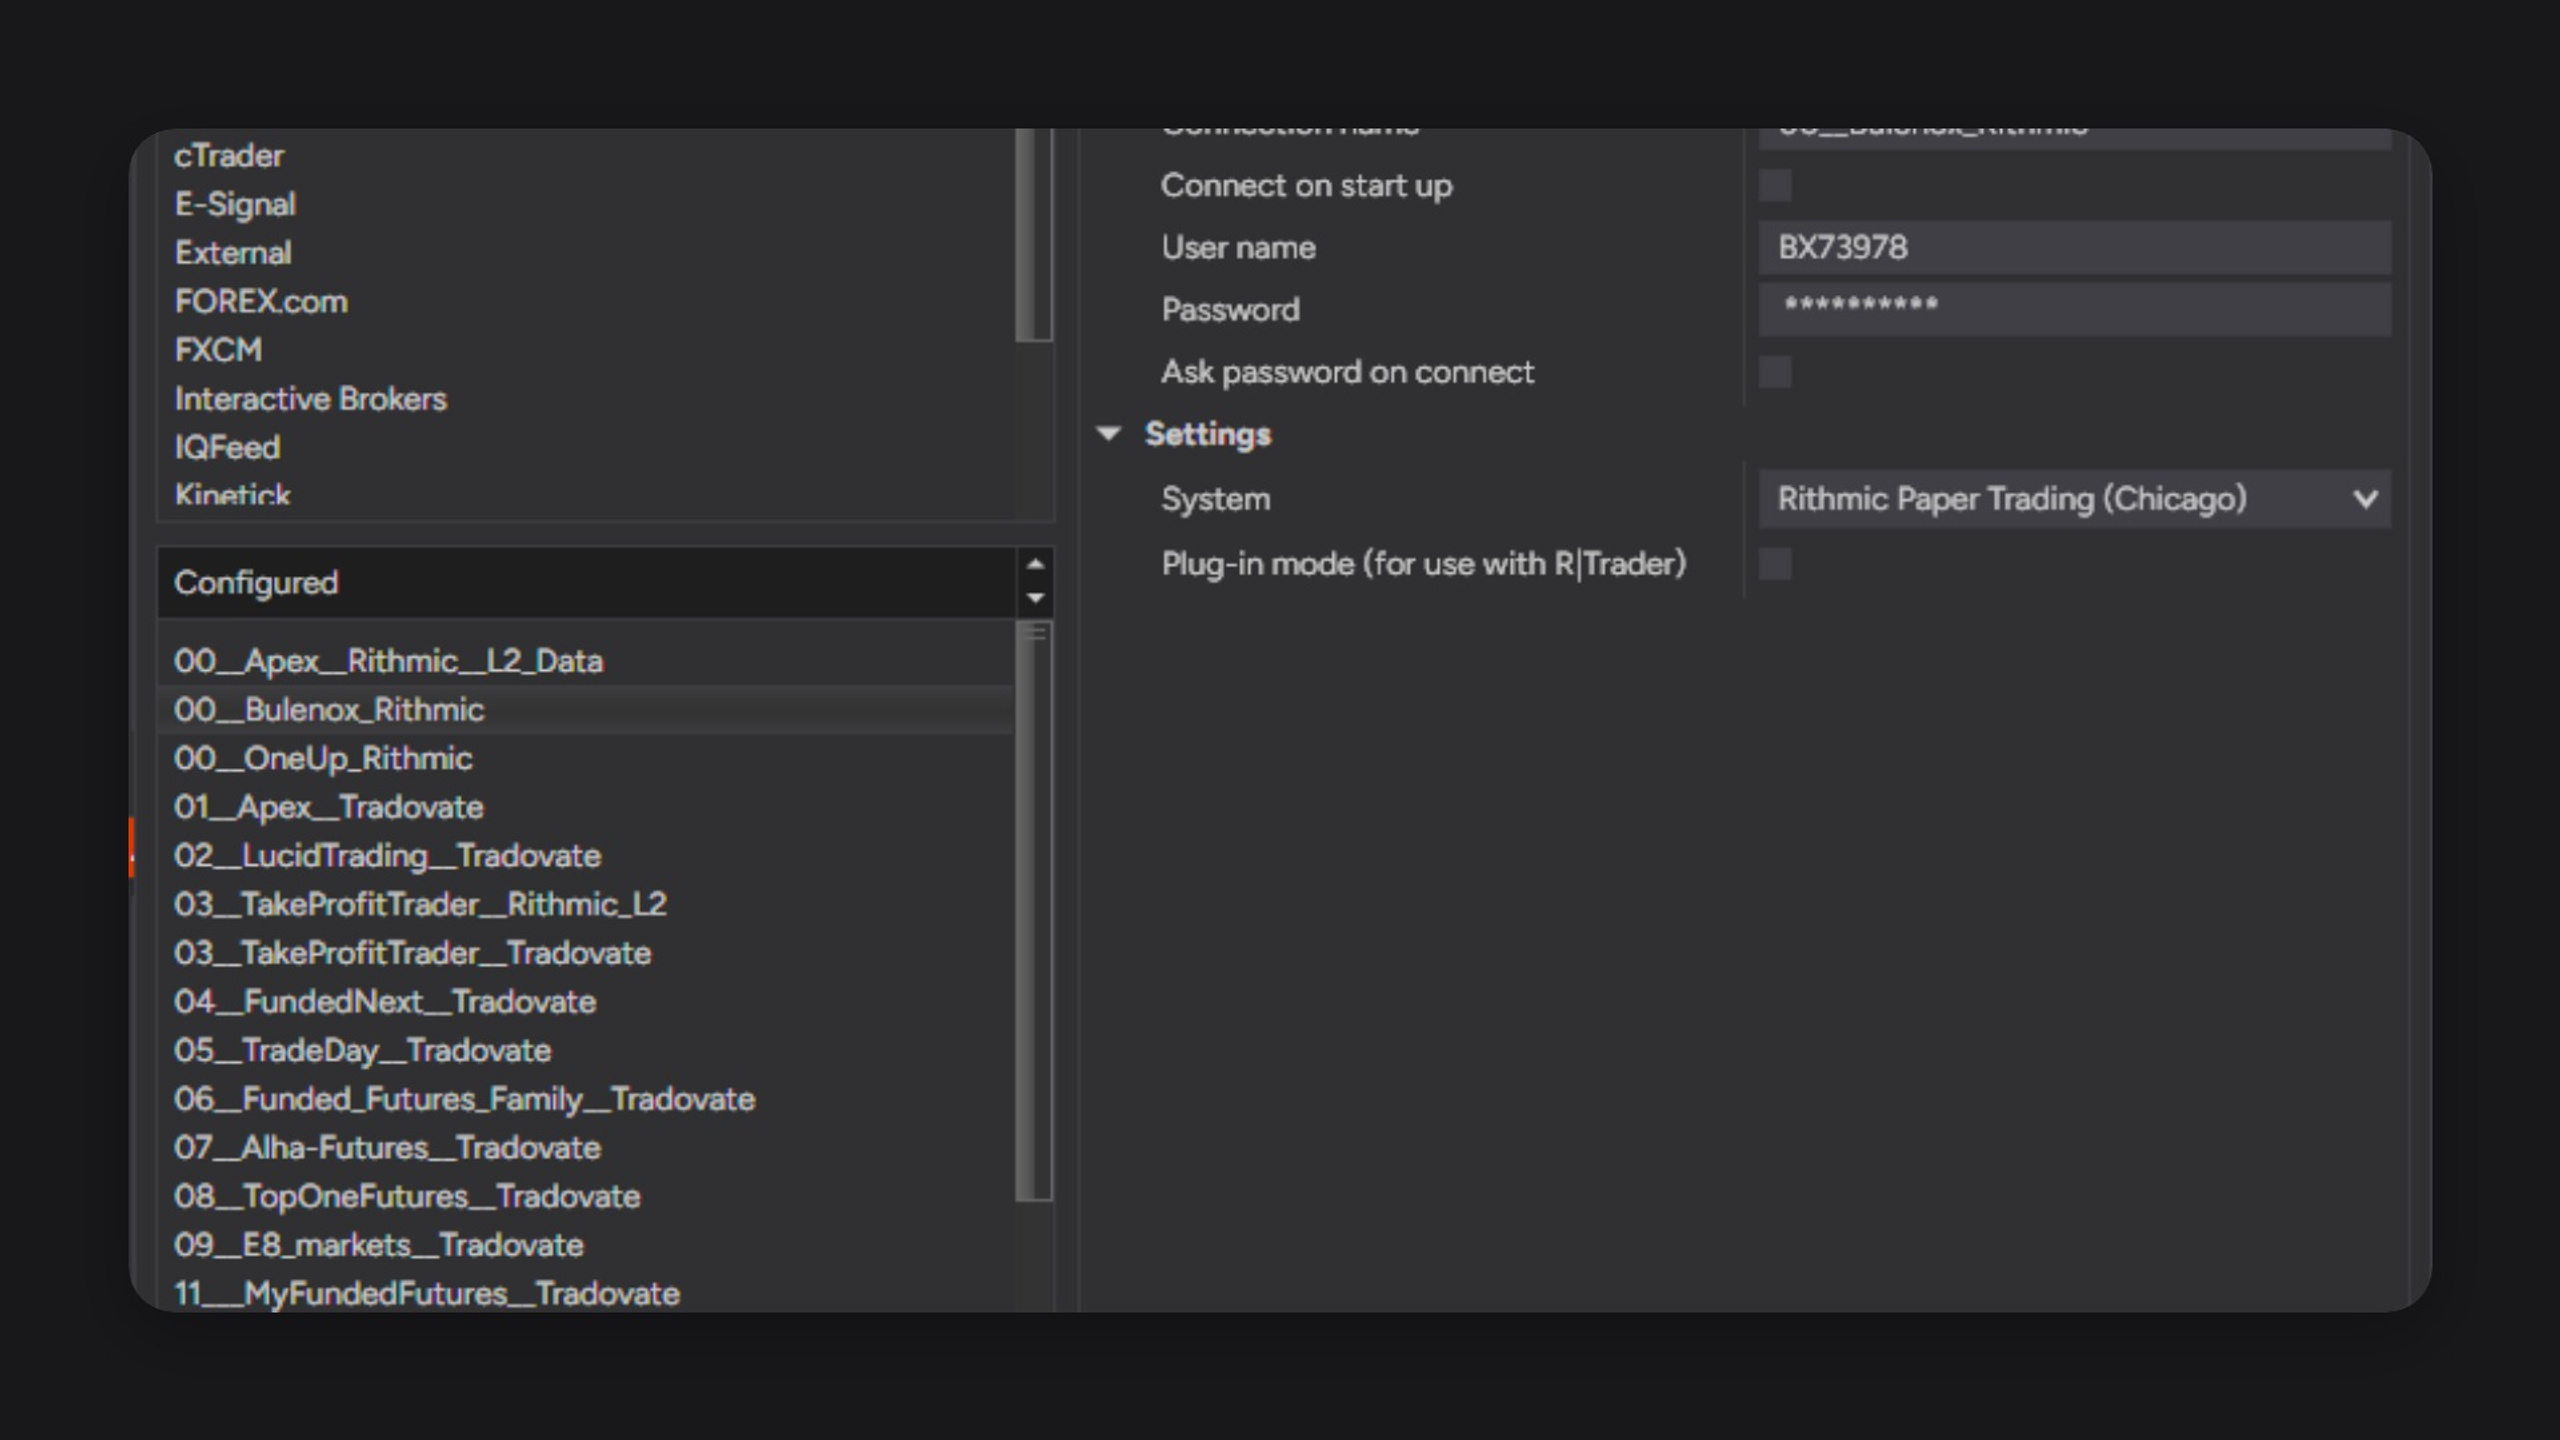Image resolution: width=2560 pixels, height=1440 pixels.
Task: Enable Plug-in mode for R|Trader checkbox
Action: click(x=1775, y=564)
